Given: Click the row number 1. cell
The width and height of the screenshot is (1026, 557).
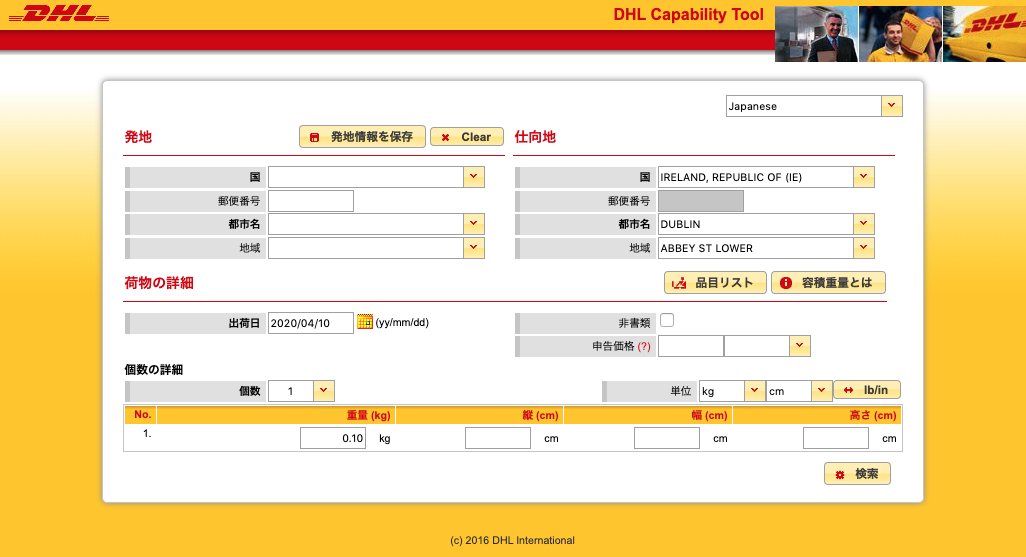Looking at the screenshot, I should pyautogui.click(x=147, y=433).
